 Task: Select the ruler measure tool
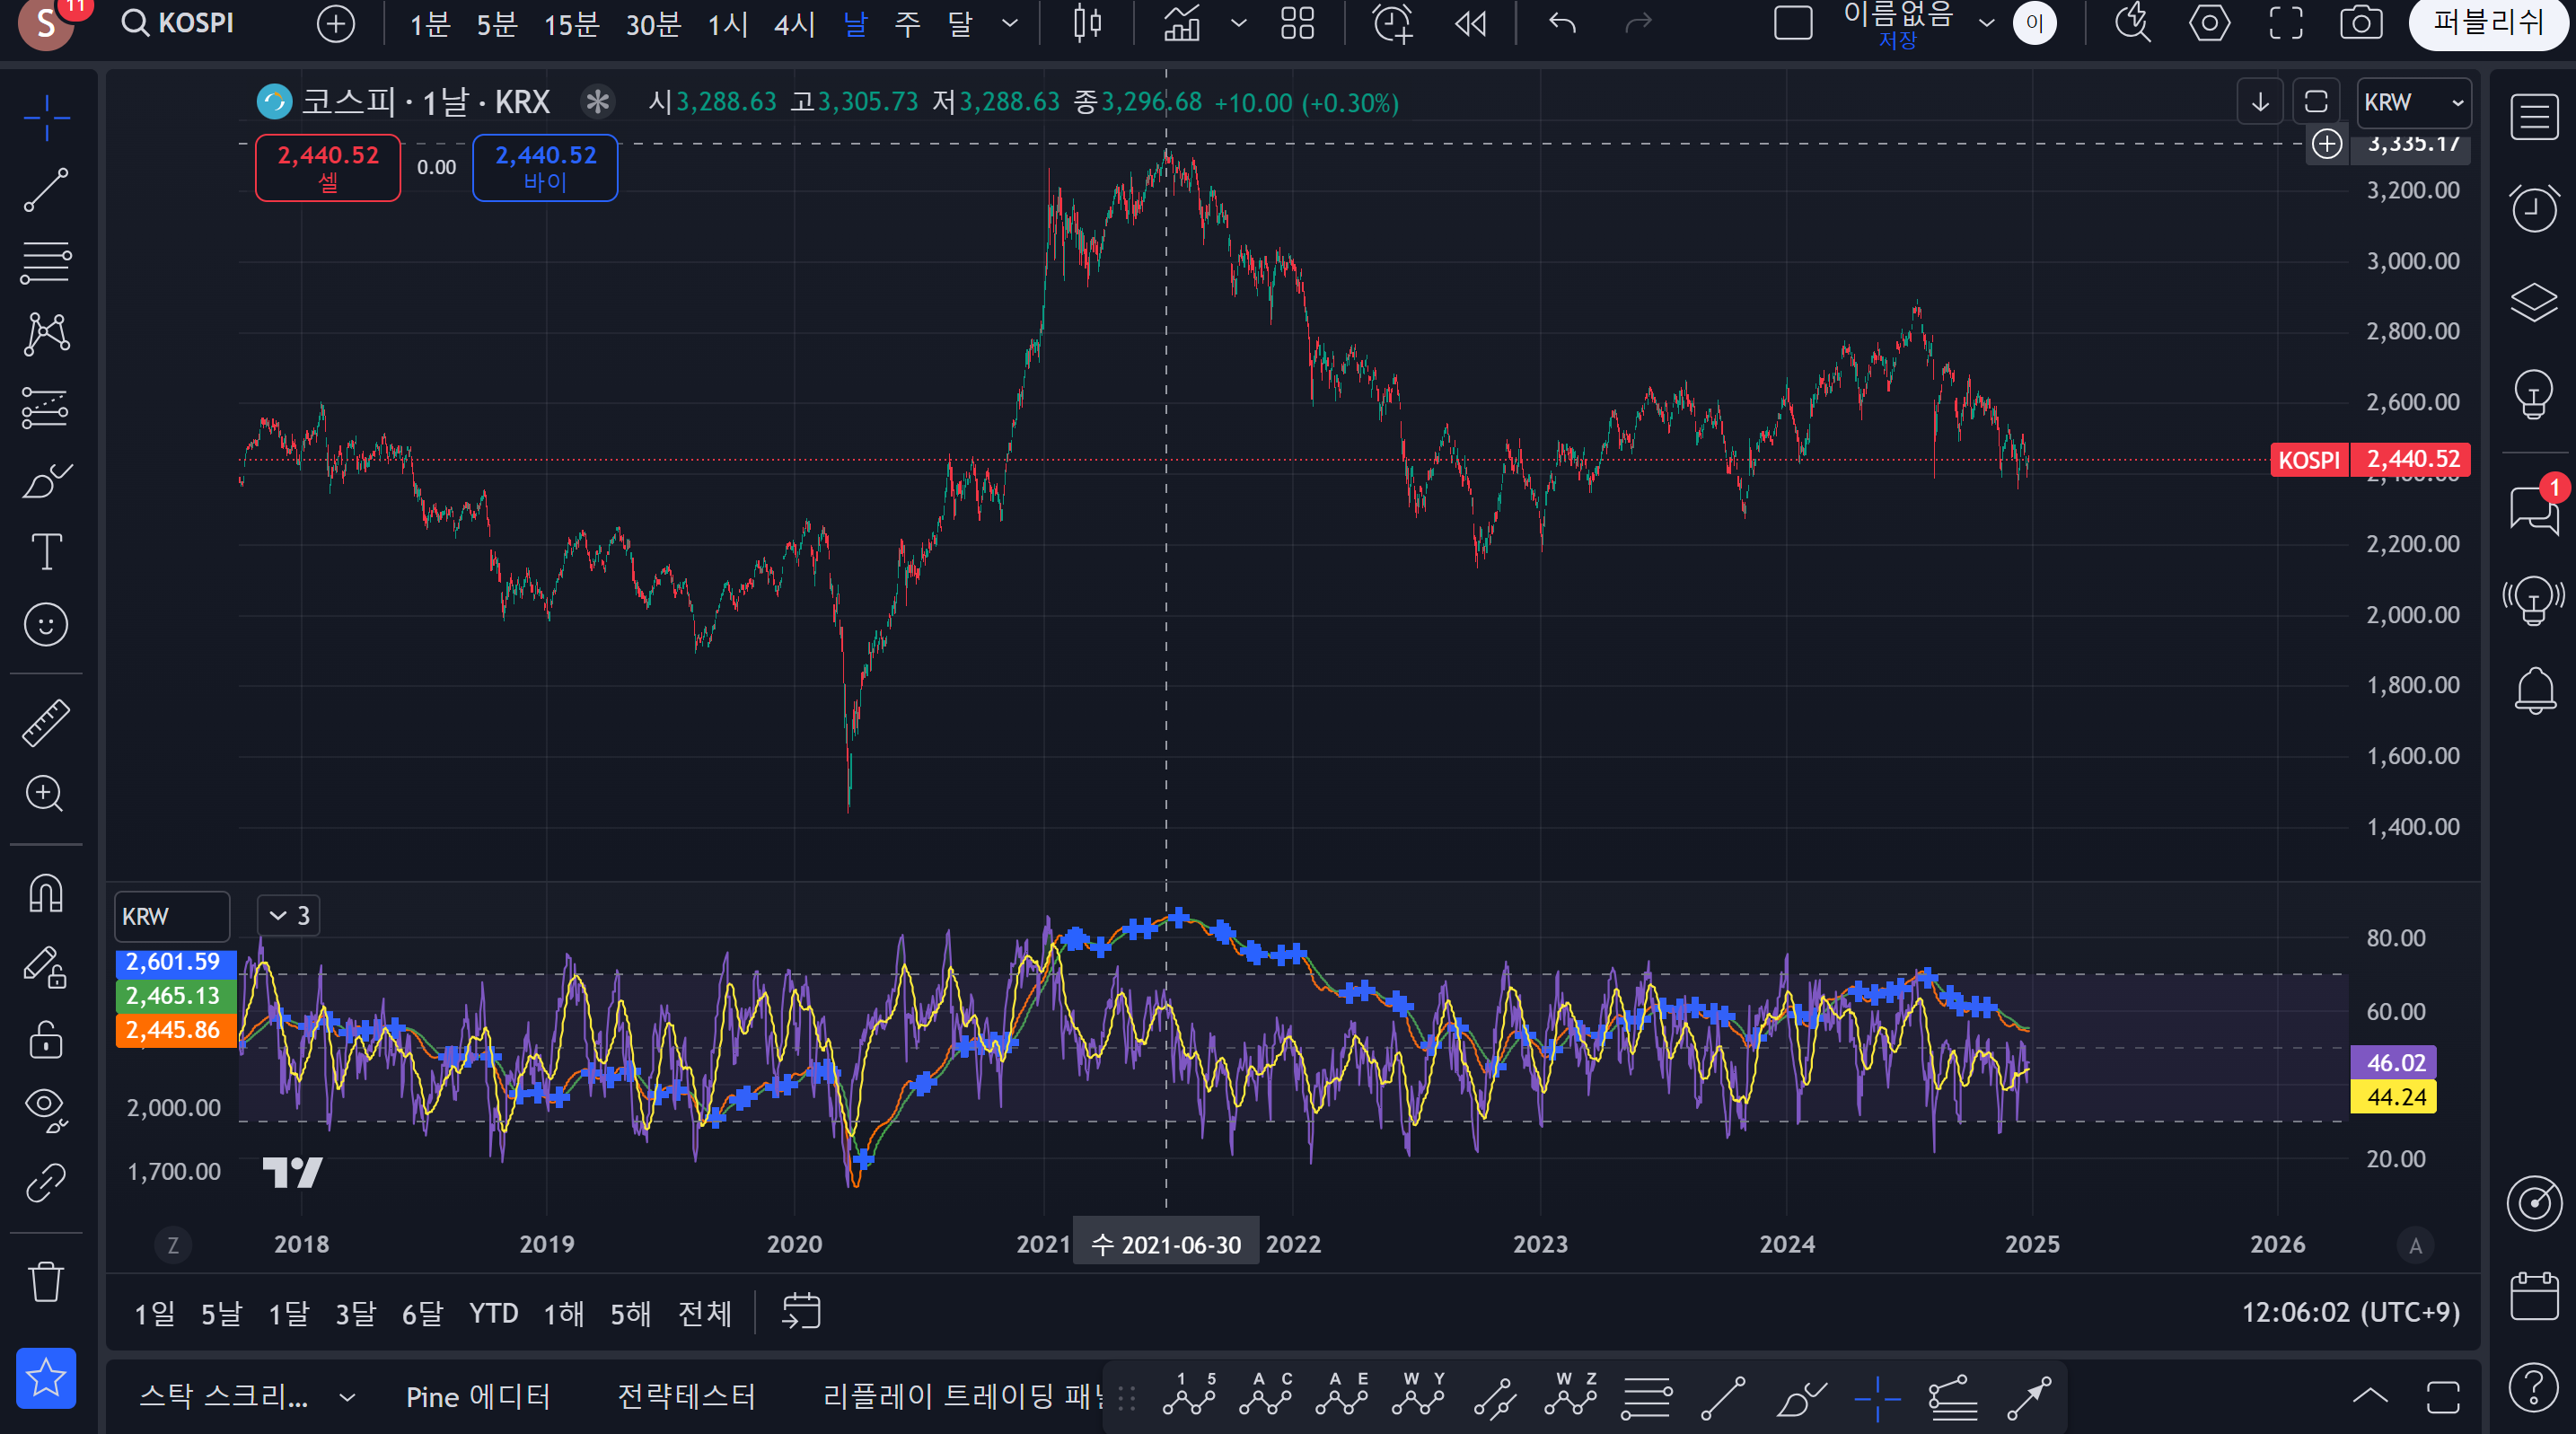[46, 722]
